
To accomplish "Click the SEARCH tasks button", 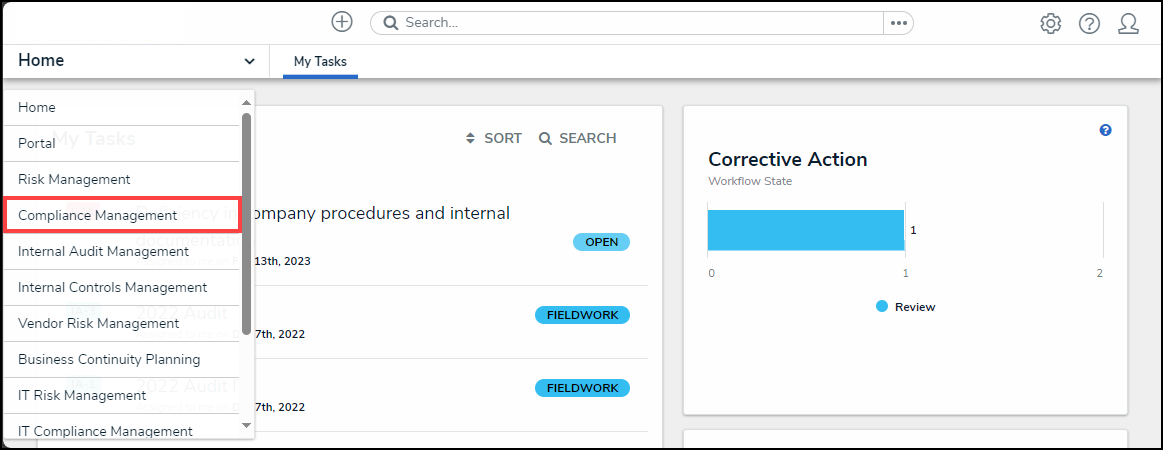I will pos(577,139).
